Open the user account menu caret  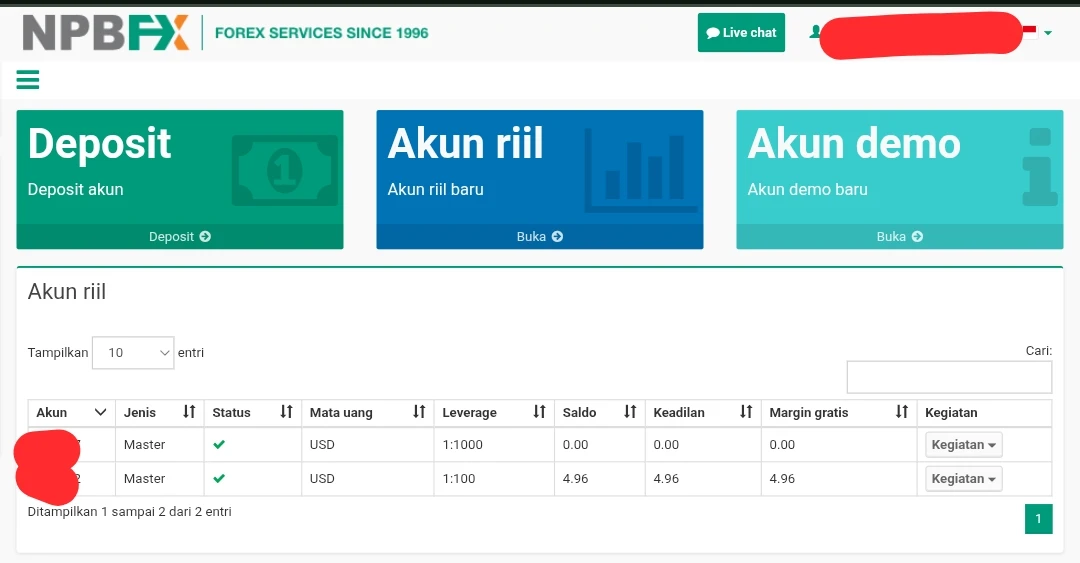(1047, 33)
